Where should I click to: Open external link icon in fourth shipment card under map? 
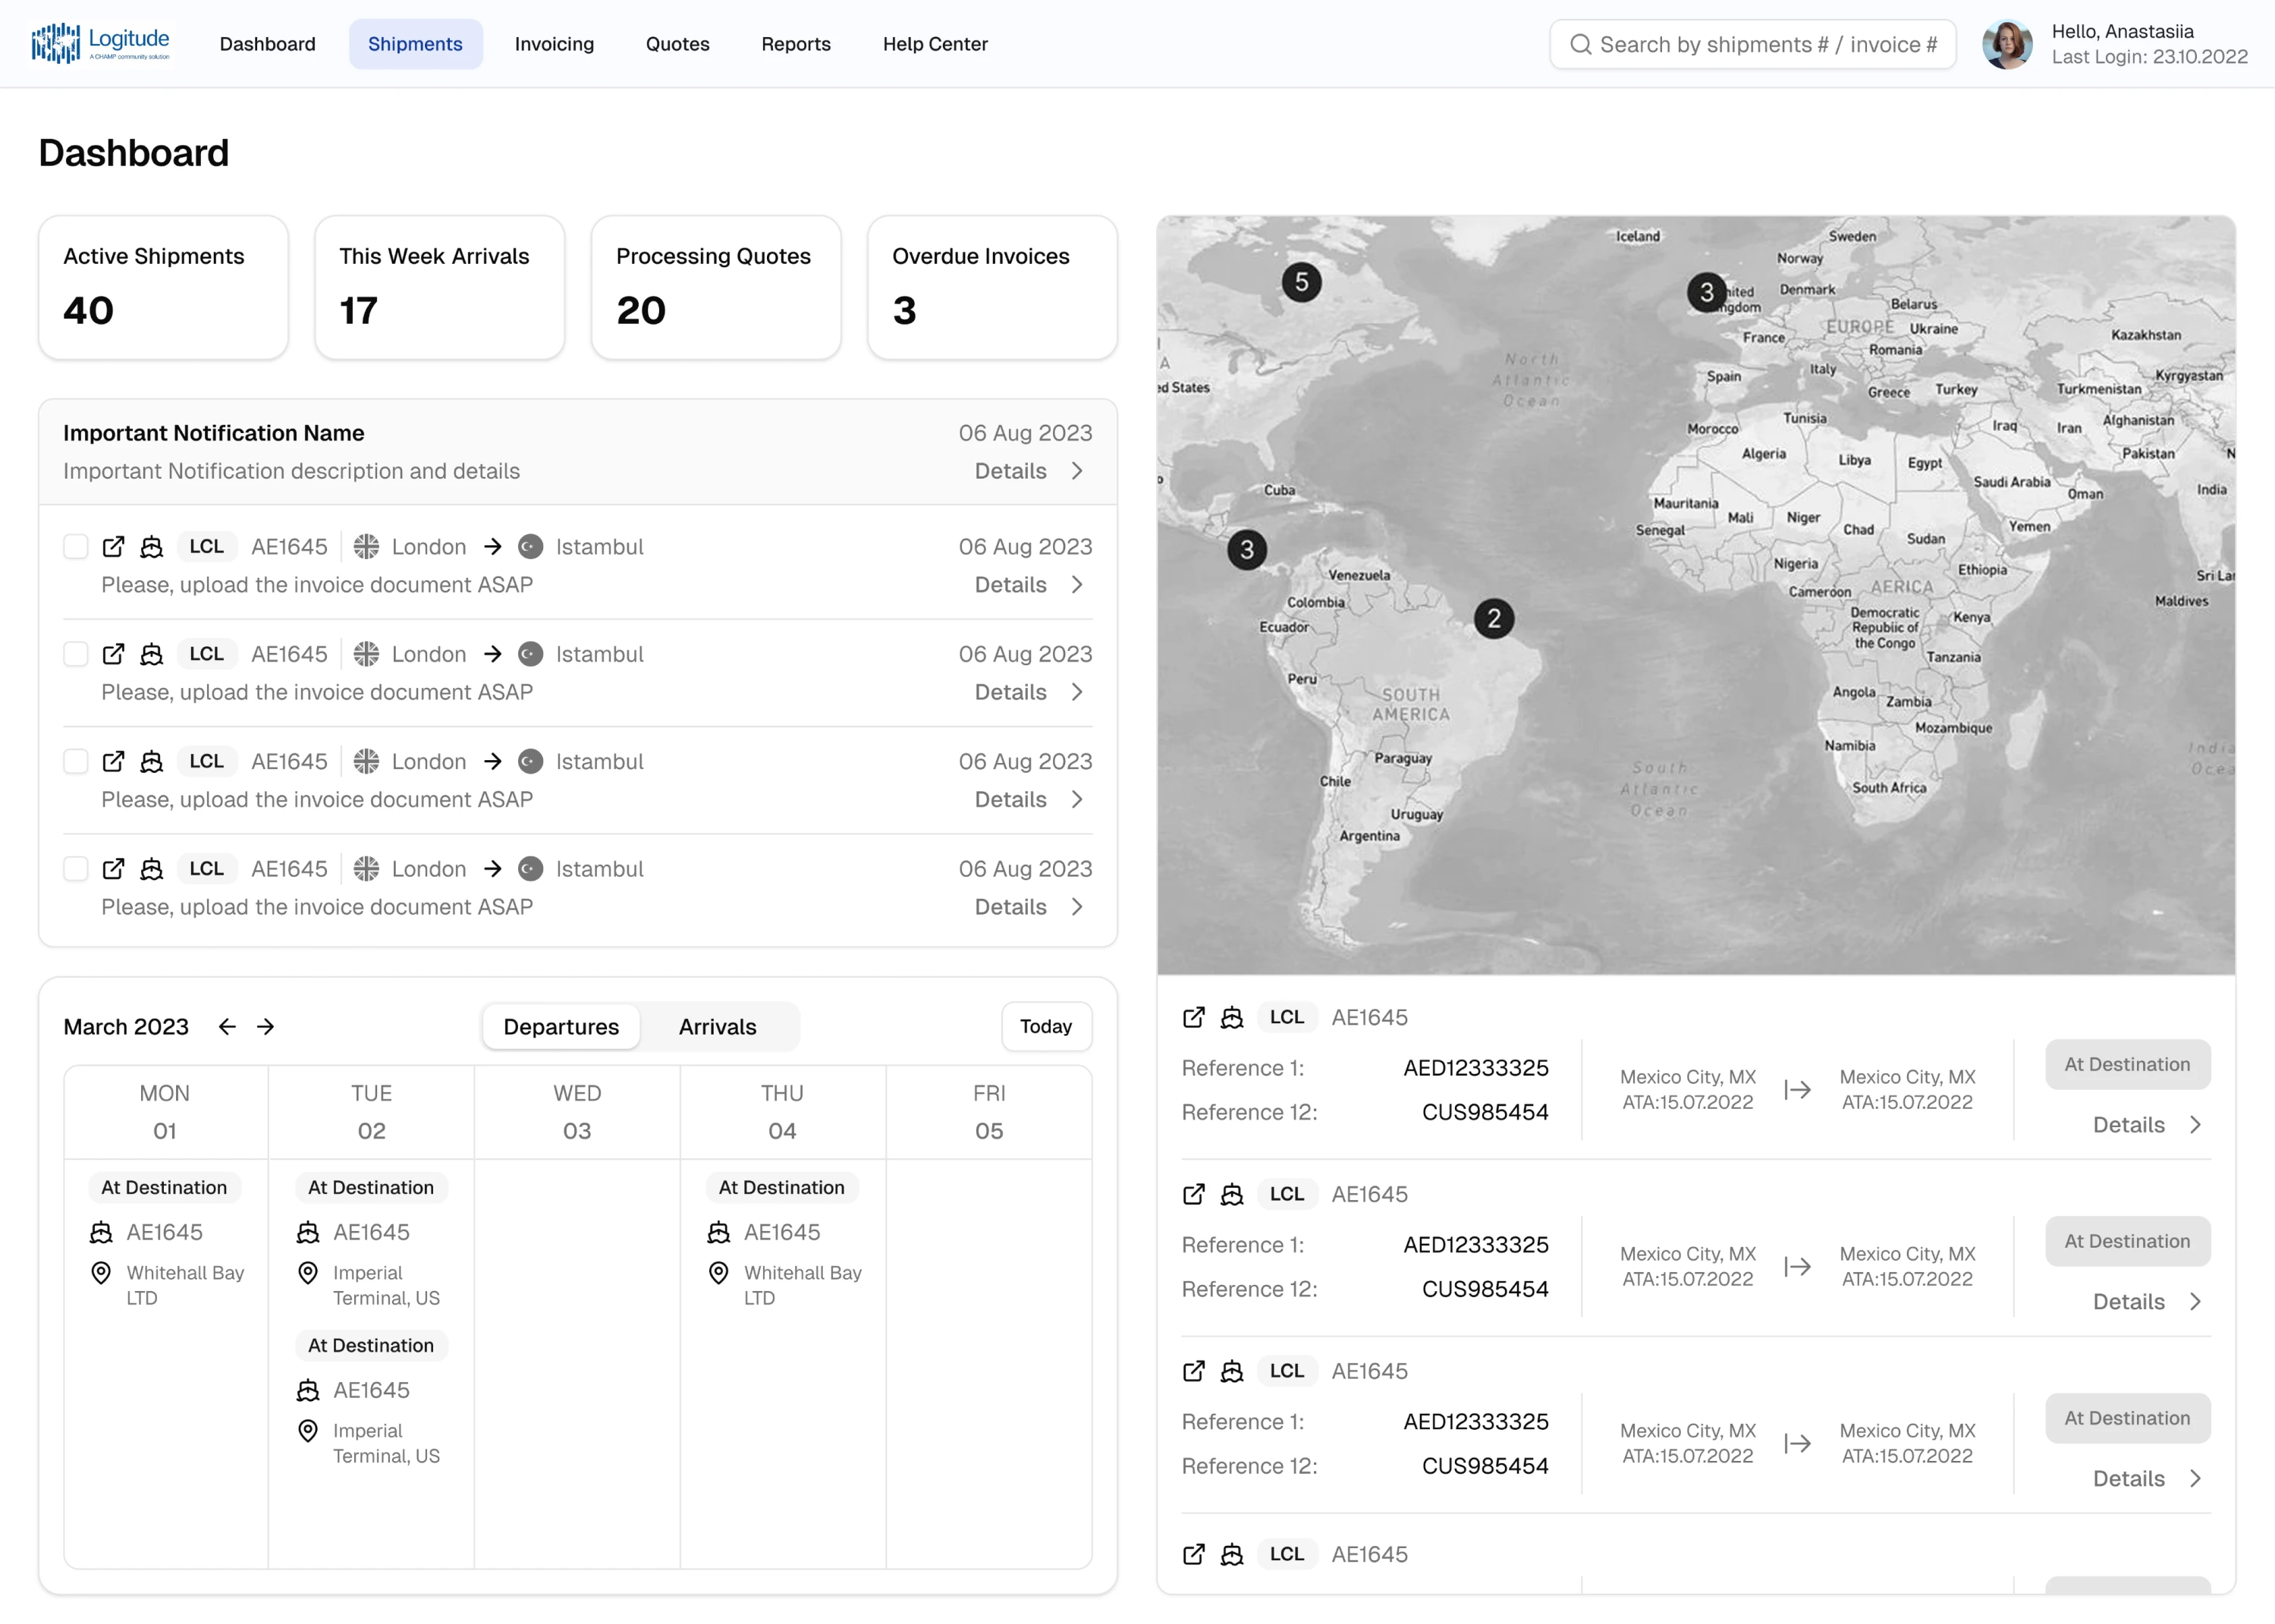[1194, 1554]
